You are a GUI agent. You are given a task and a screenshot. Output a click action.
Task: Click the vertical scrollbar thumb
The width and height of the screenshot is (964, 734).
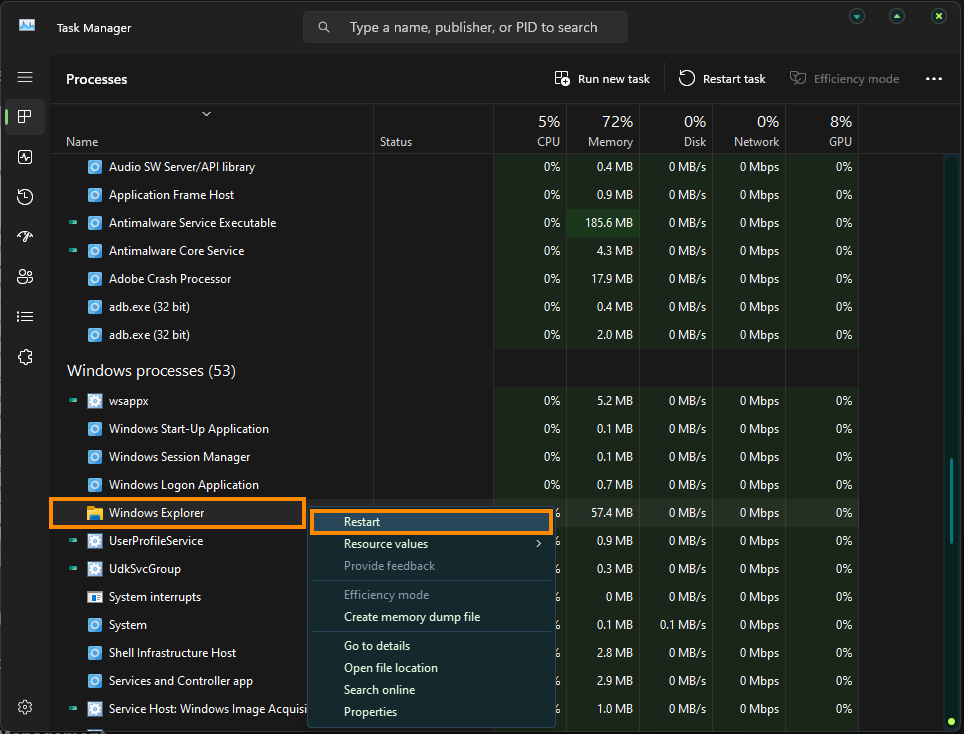point(951,500)
